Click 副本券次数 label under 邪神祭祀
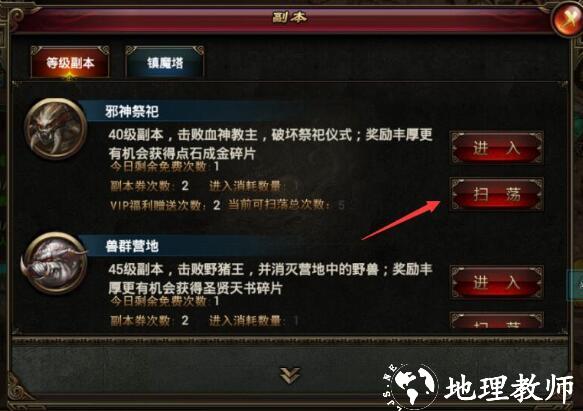 142,186
